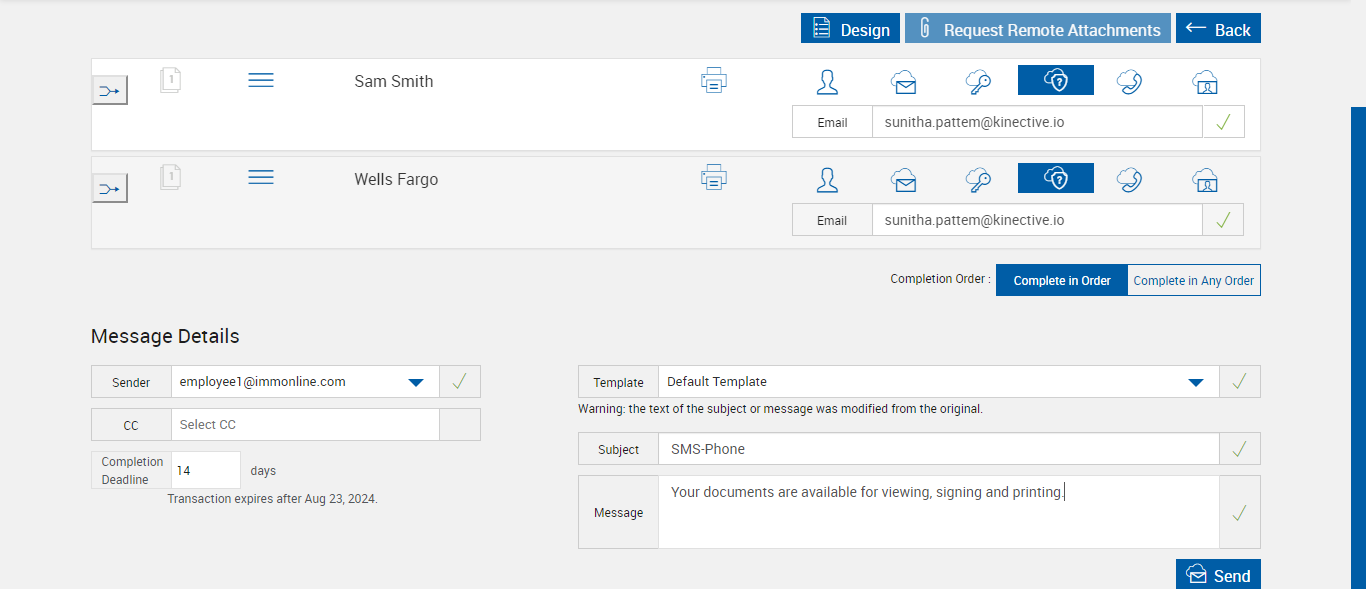This screenshot has height=589, width=1366.
Task: Click the document pages icon for Sam Smith
Action: point(170,80)
